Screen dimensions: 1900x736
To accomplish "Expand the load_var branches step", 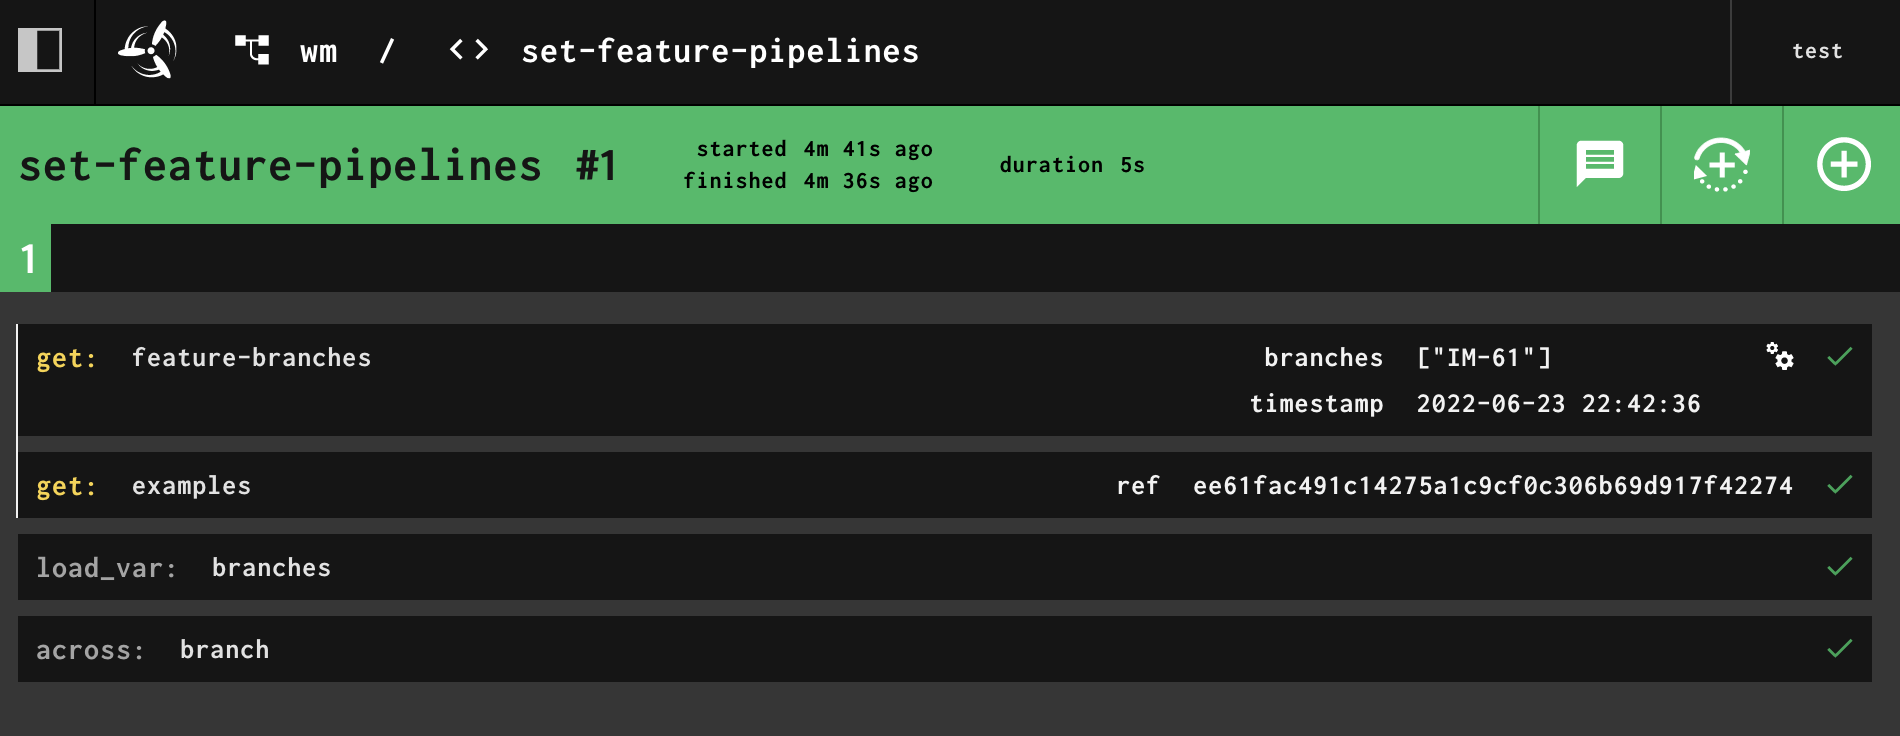I will (x=270, y=567).
